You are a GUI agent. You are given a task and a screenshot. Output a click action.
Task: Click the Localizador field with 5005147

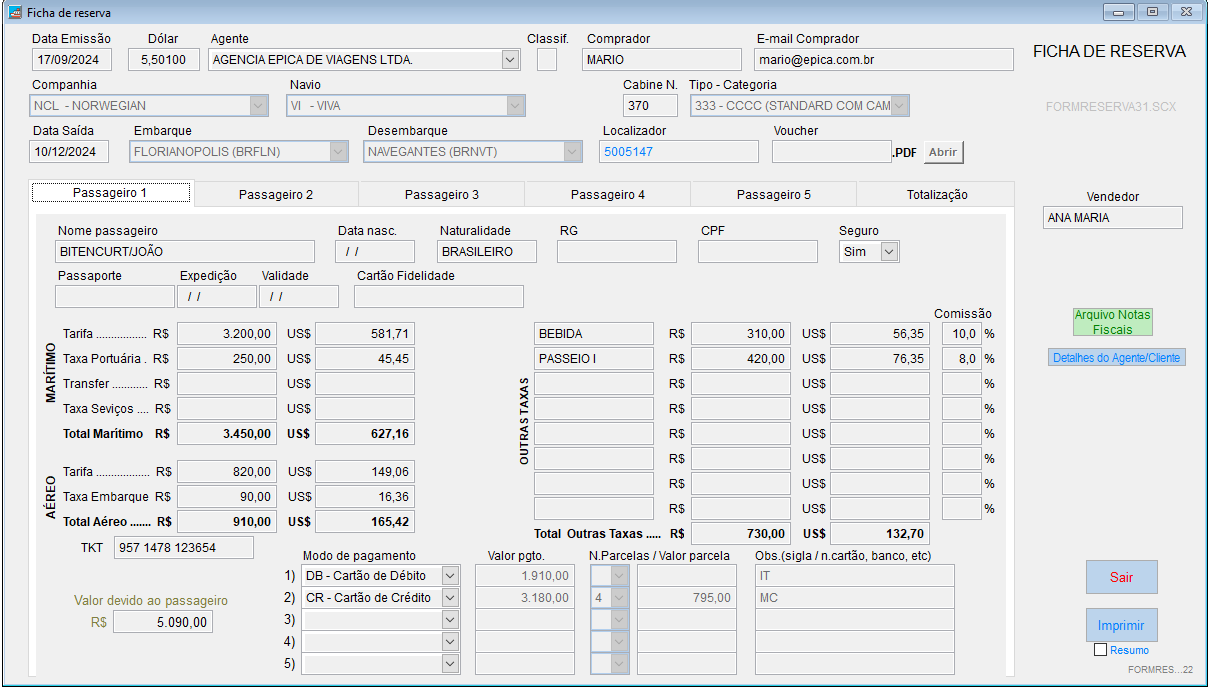679,152
